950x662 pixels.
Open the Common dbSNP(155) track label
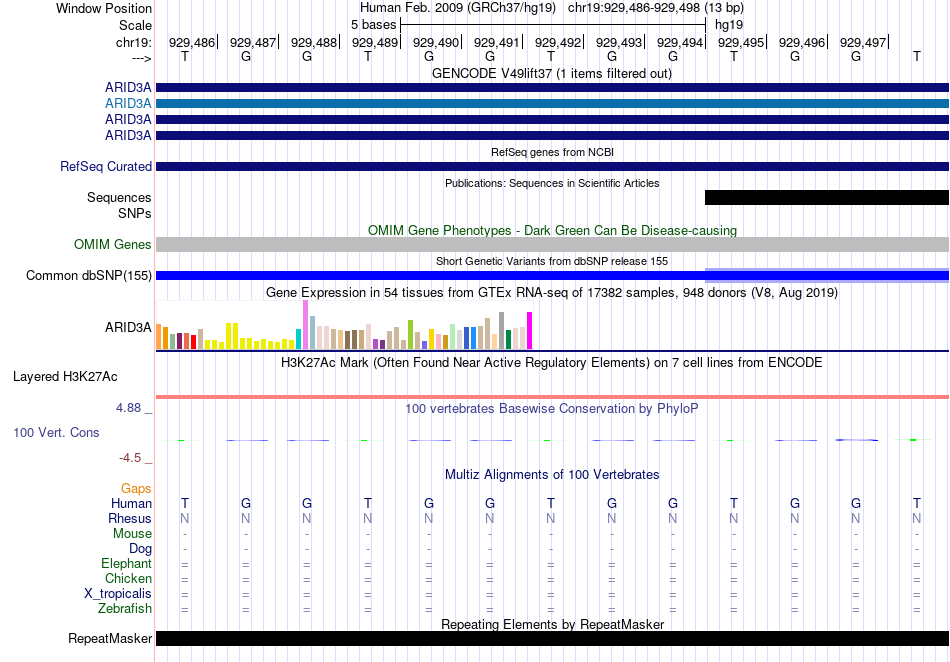point(89,276)
